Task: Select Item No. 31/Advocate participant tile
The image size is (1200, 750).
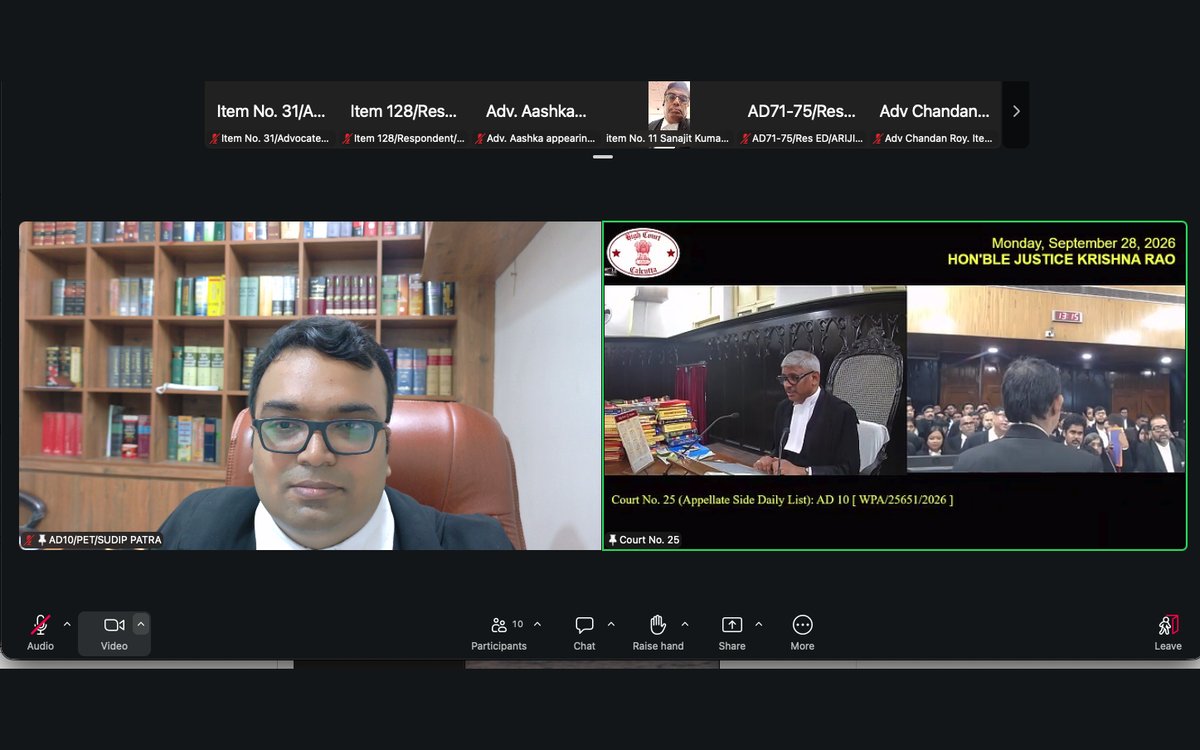Action: coord(272,115)
